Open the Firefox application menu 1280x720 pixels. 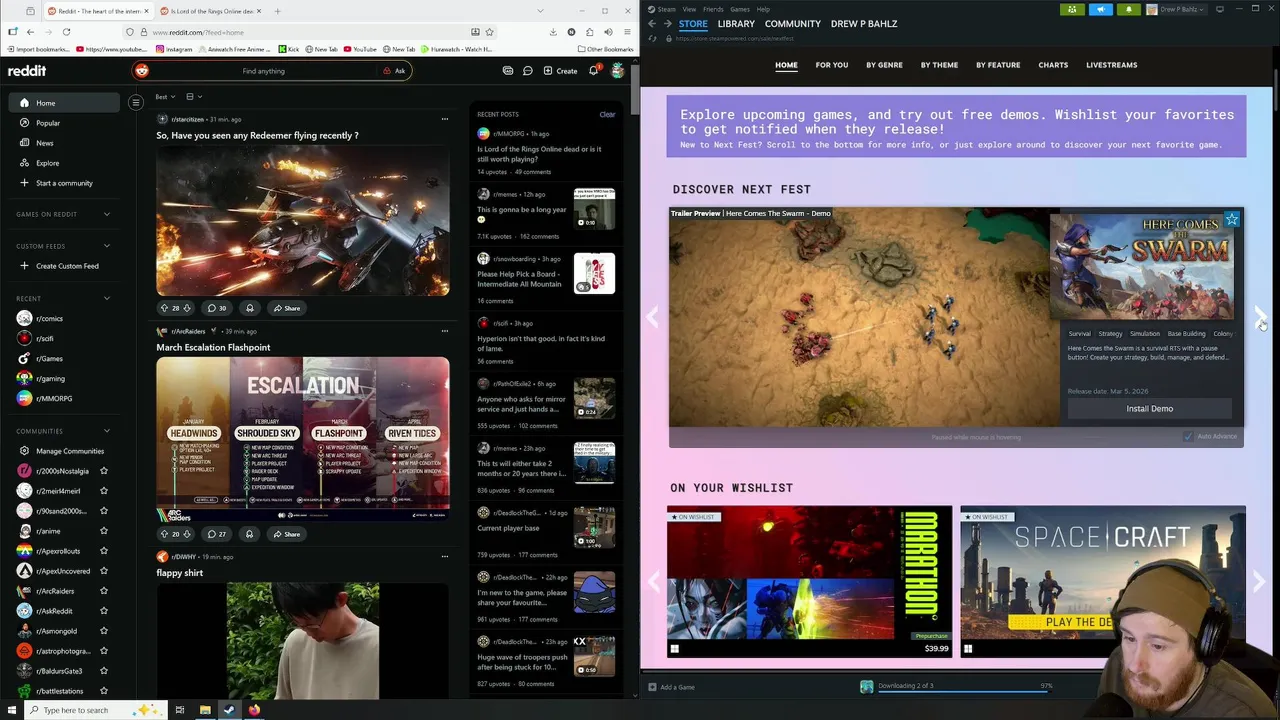(x=625, y=32)
